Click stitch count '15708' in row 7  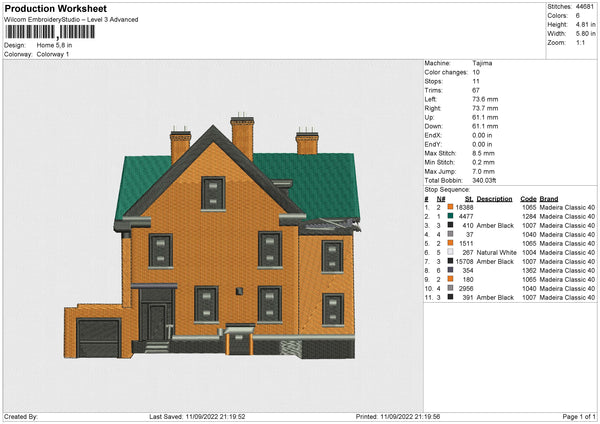[465, 261]
